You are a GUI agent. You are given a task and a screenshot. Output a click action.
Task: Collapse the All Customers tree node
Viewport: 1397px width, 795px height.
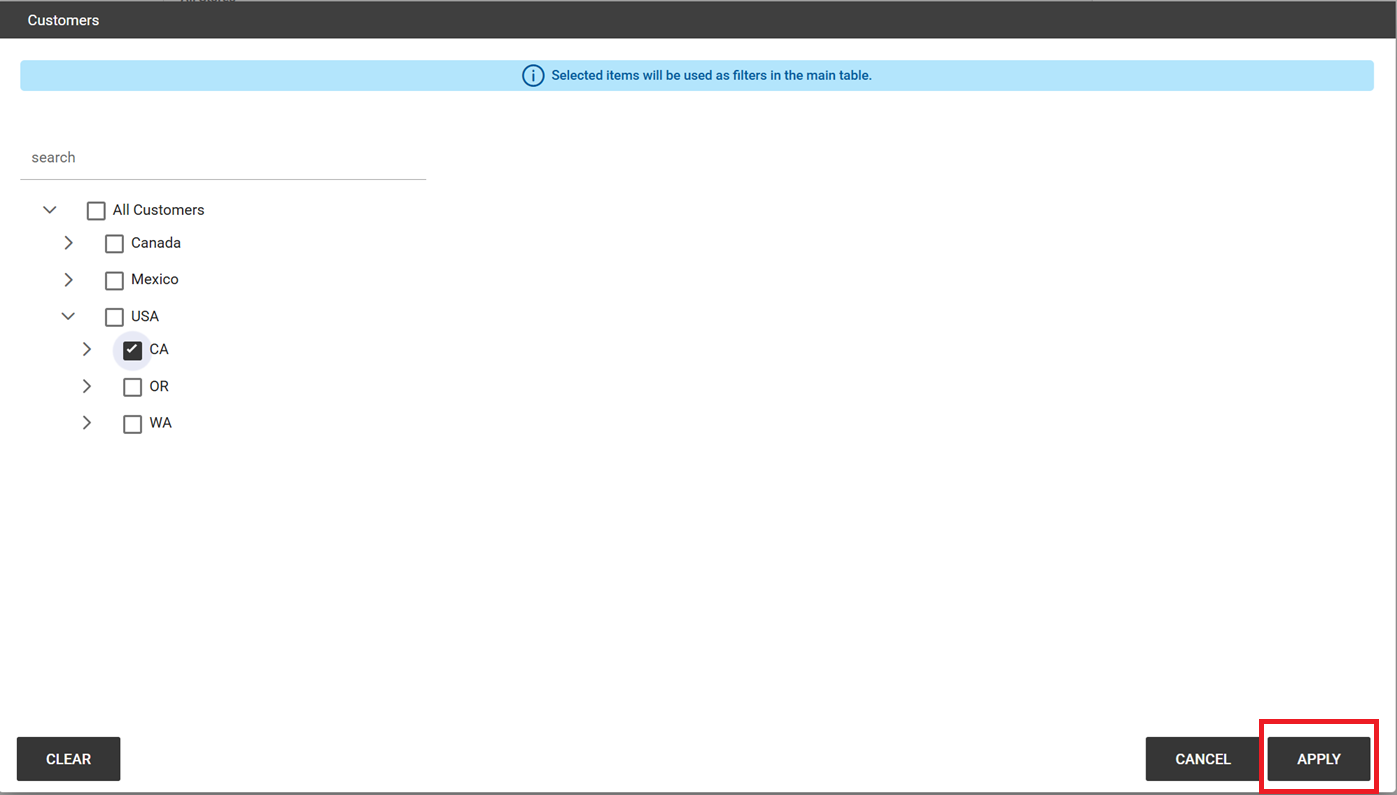pyautogui.click(x=50, y=210)
